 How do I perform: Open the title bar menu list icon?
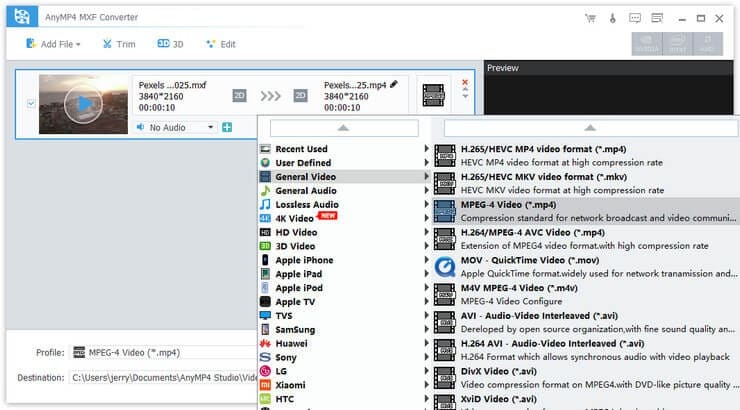pos(657,18)
